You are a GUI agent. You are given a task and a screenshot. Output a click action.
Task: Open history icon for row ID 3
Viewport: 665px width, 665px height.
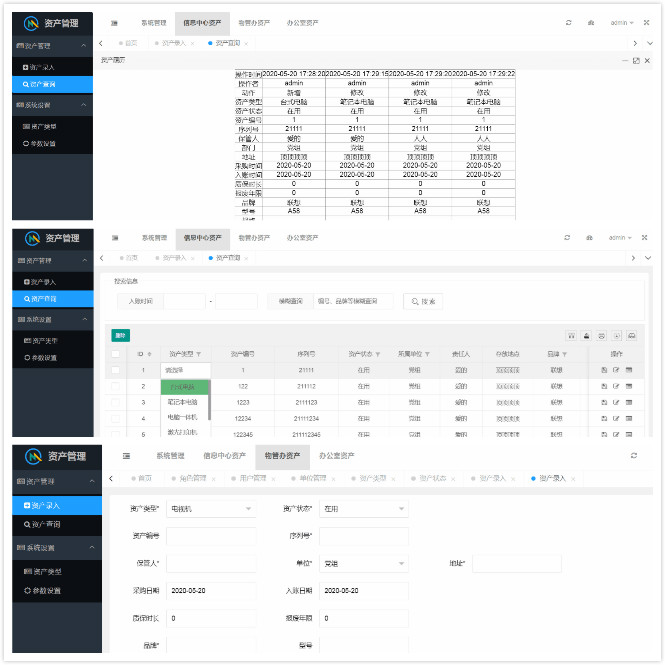click(629, 402)
